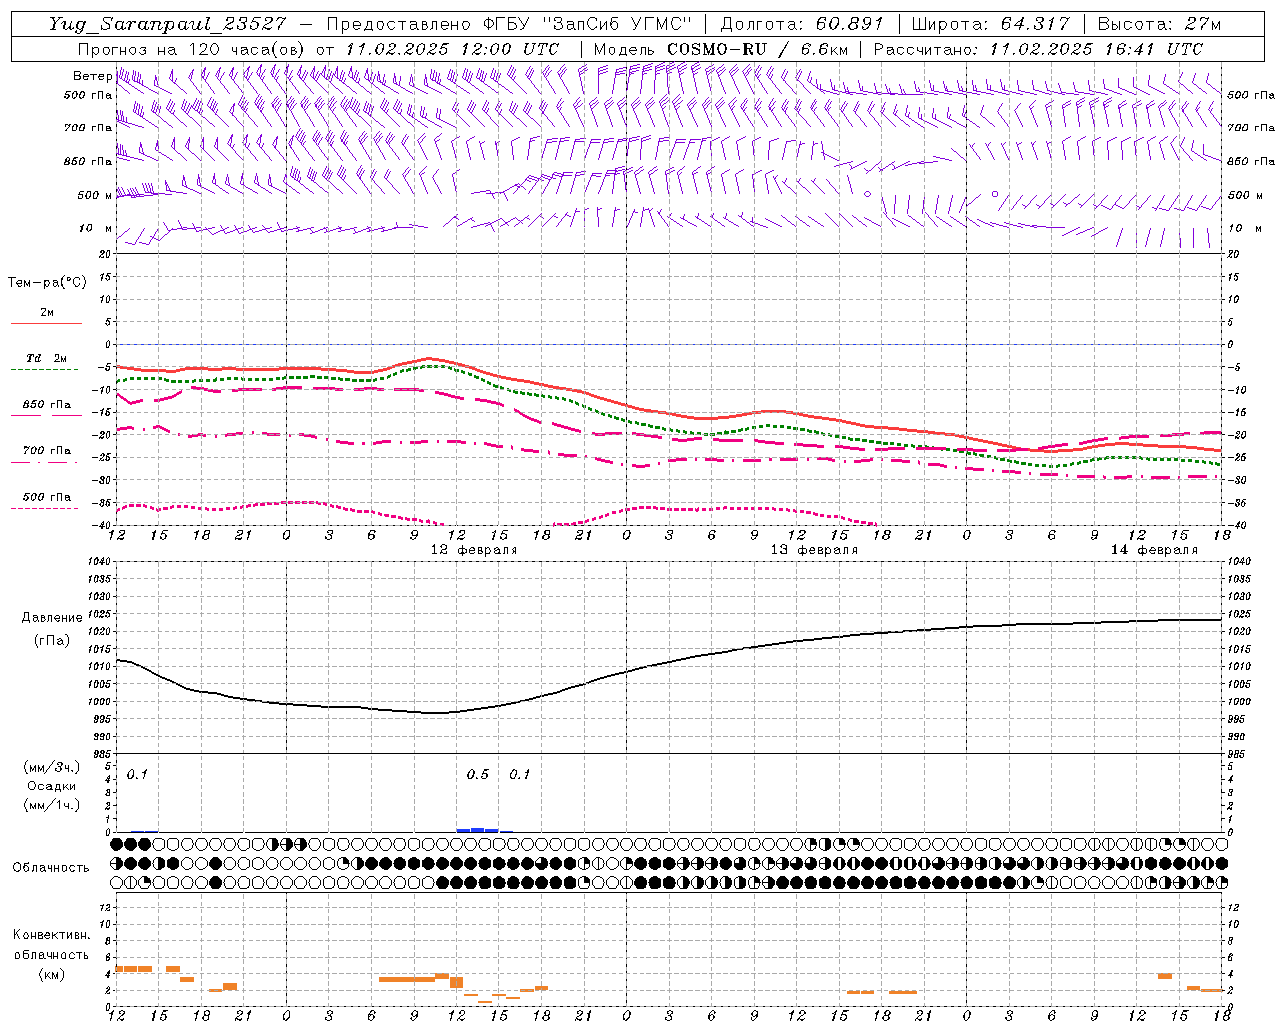Click the 'Рассчитано: 11.02.2025 16:41 UTC' text

(x=1038, y=49)
